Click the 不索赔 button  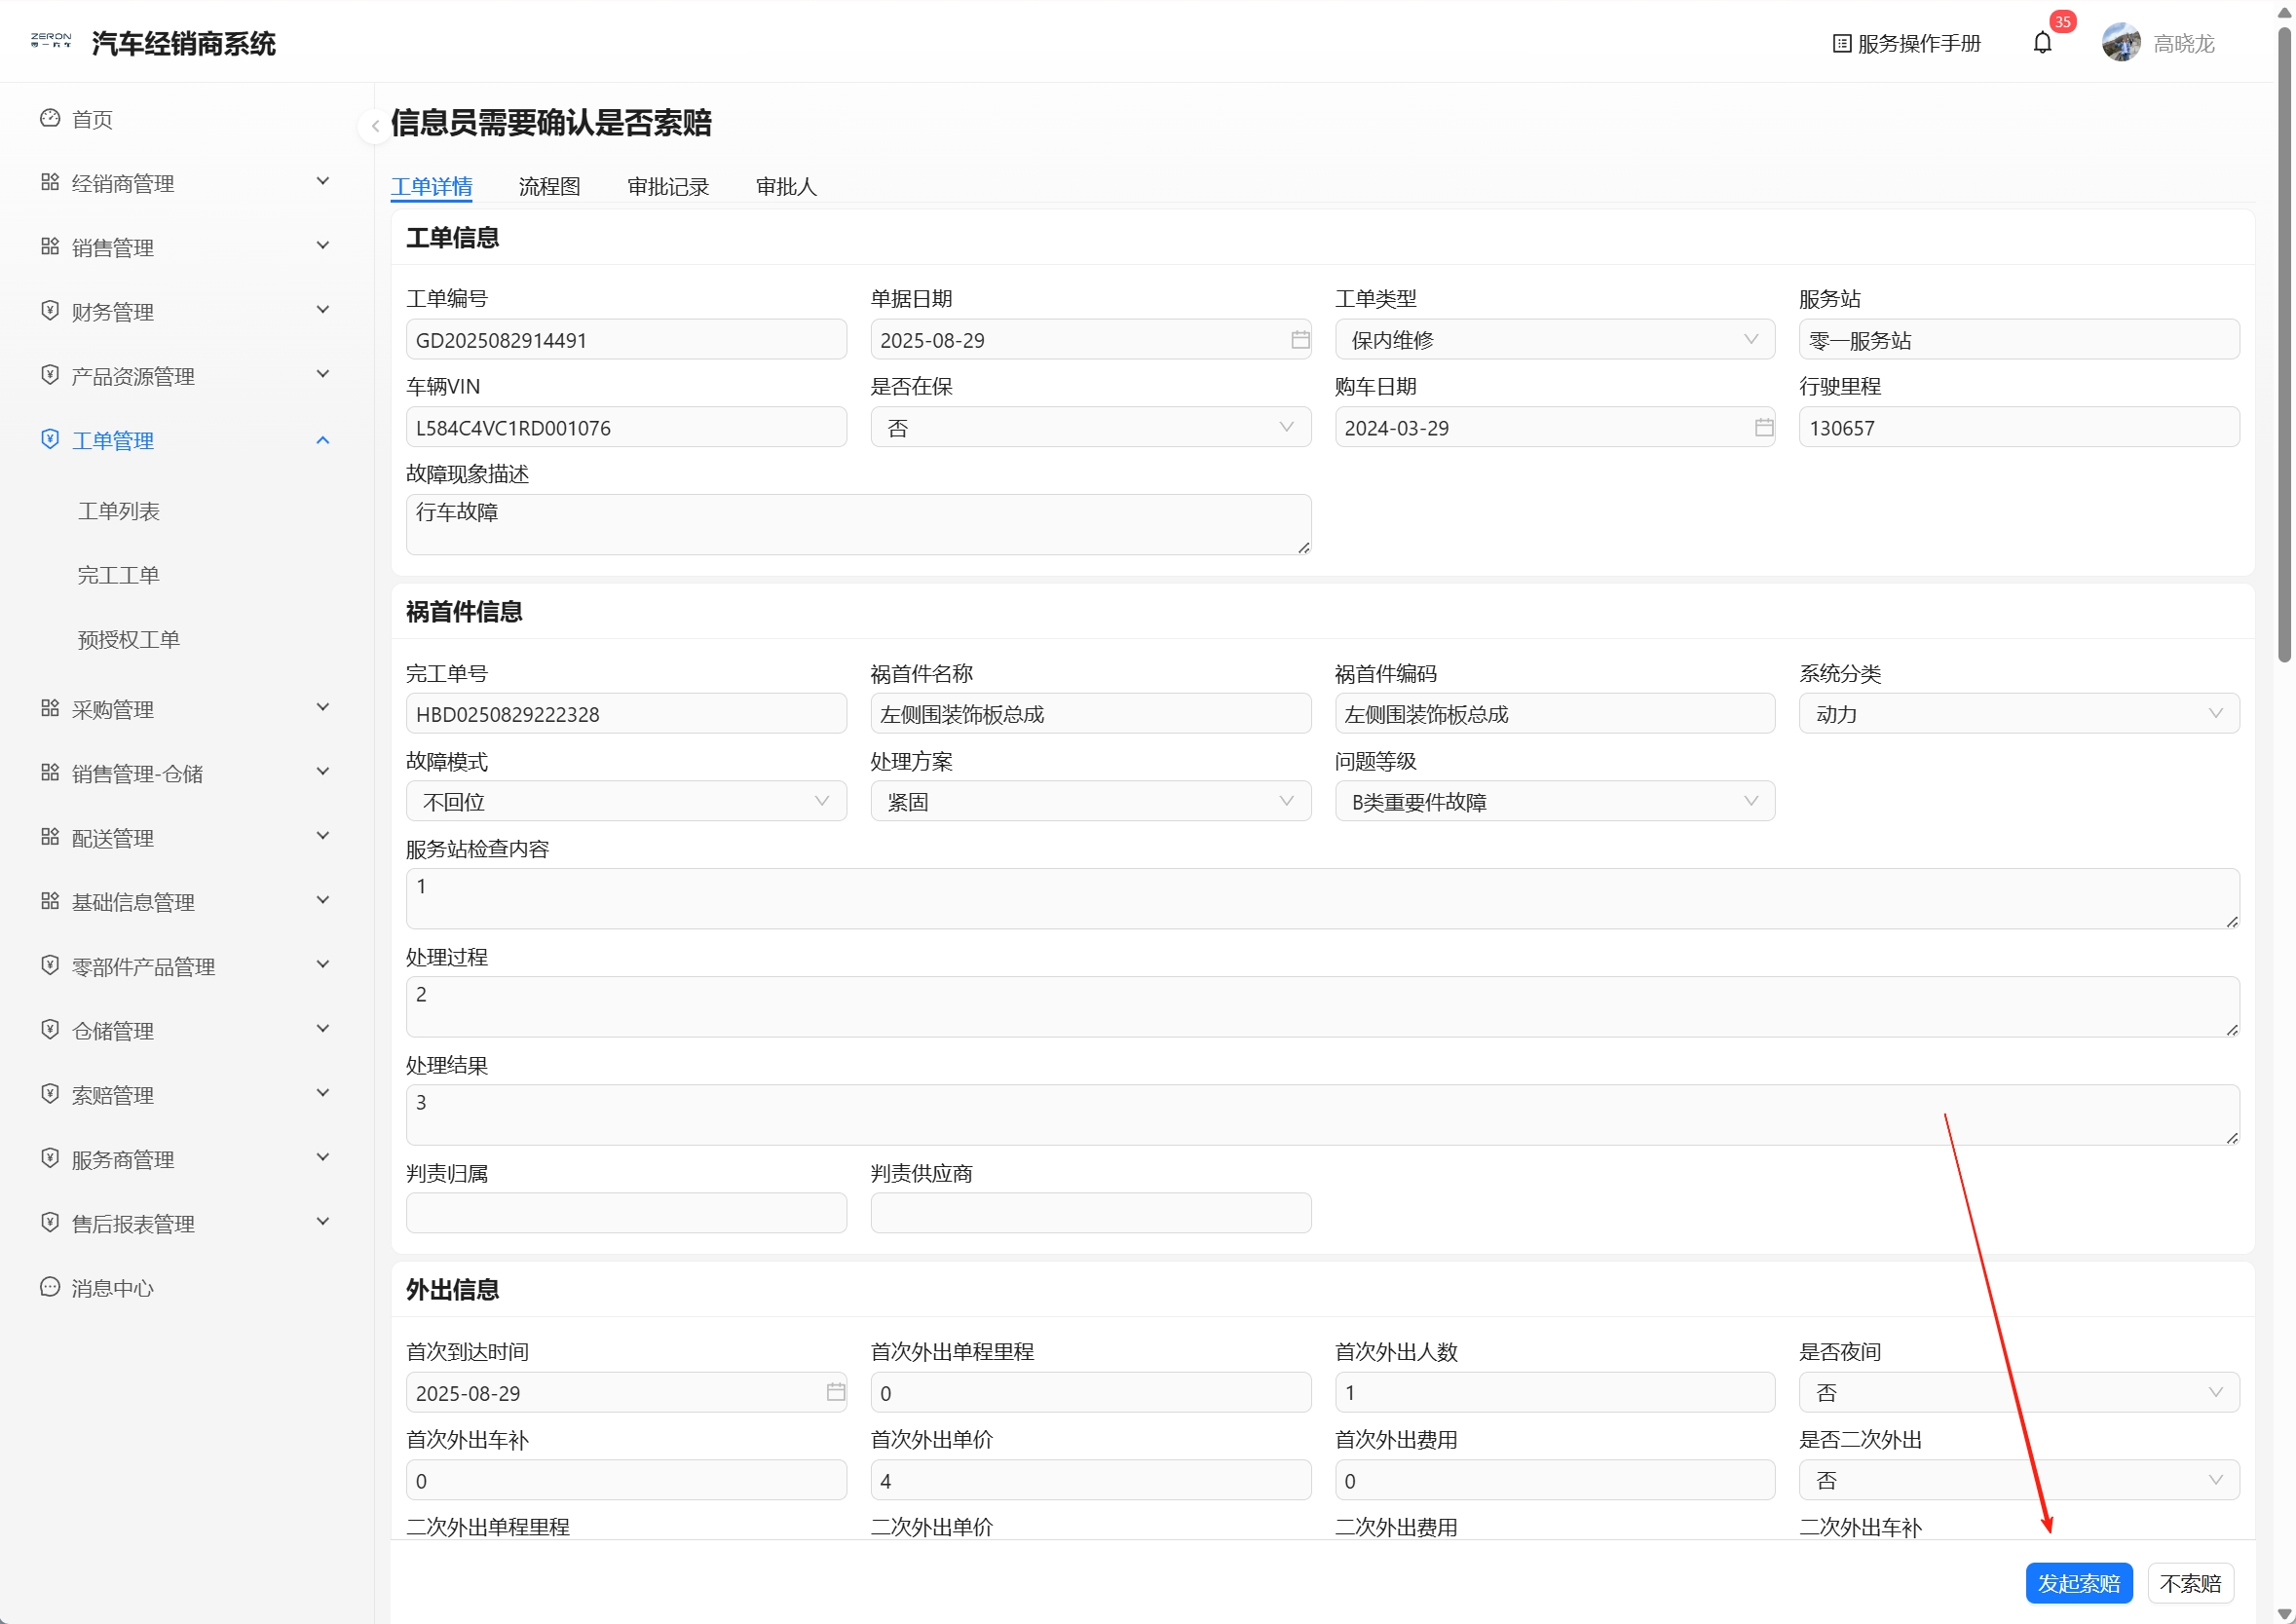[x=2190, y=1583]
